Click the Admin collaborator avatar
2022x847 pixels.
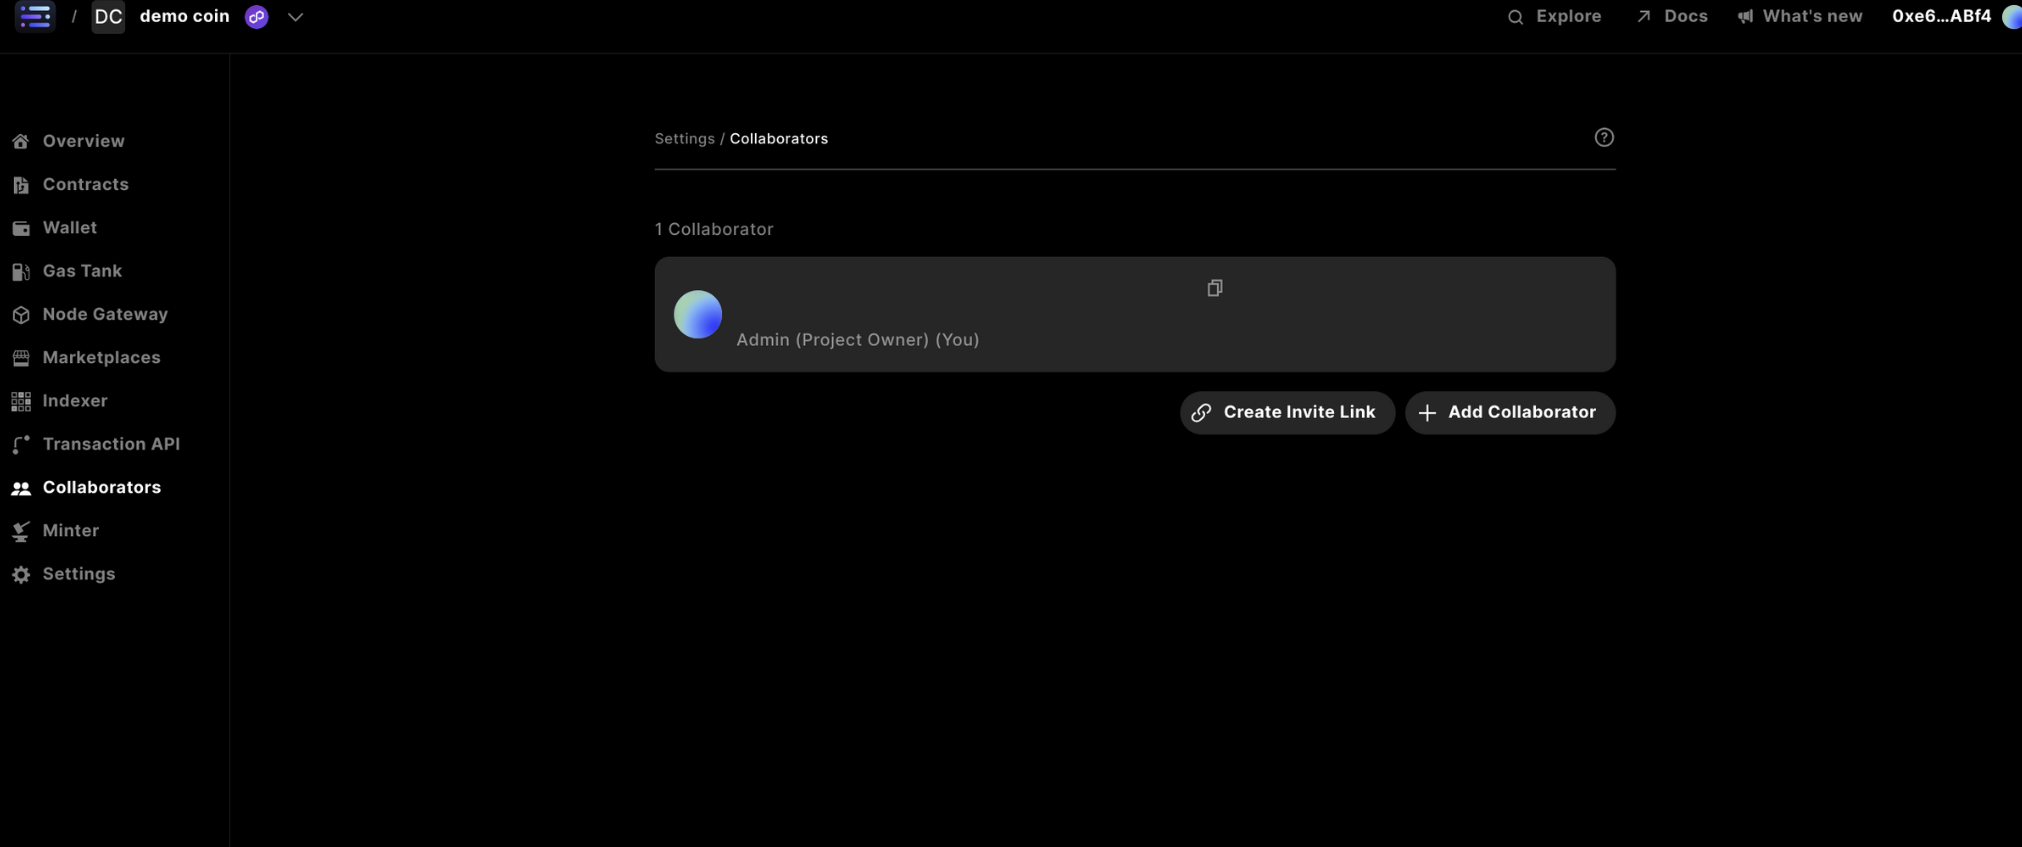click(x=698, y=315)
